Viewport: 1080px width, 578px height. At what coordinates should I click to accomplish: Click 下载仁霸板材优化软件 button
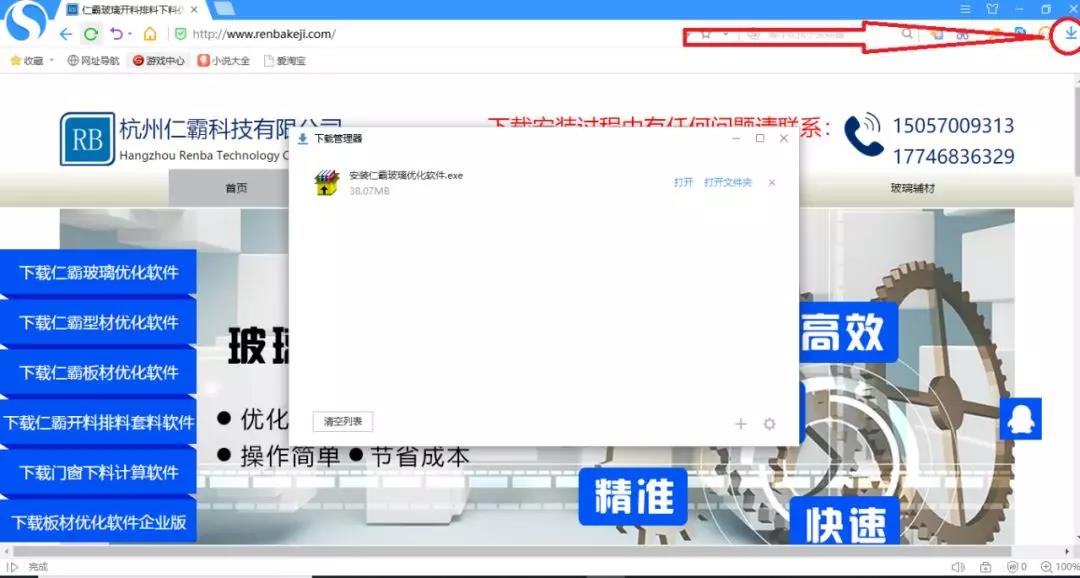98,372
